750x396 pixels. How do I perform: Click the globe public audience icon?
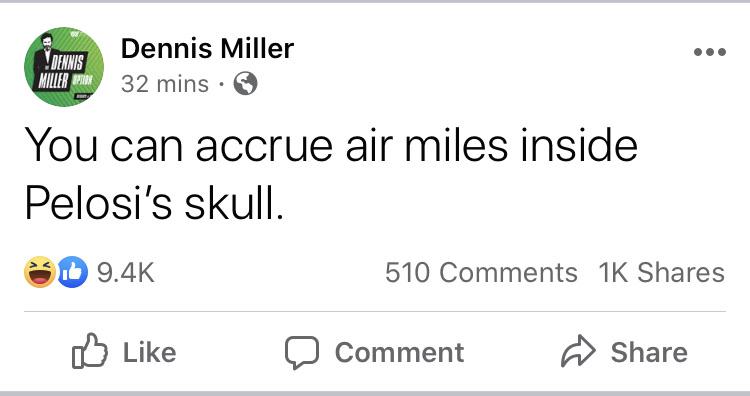[245, 84]
